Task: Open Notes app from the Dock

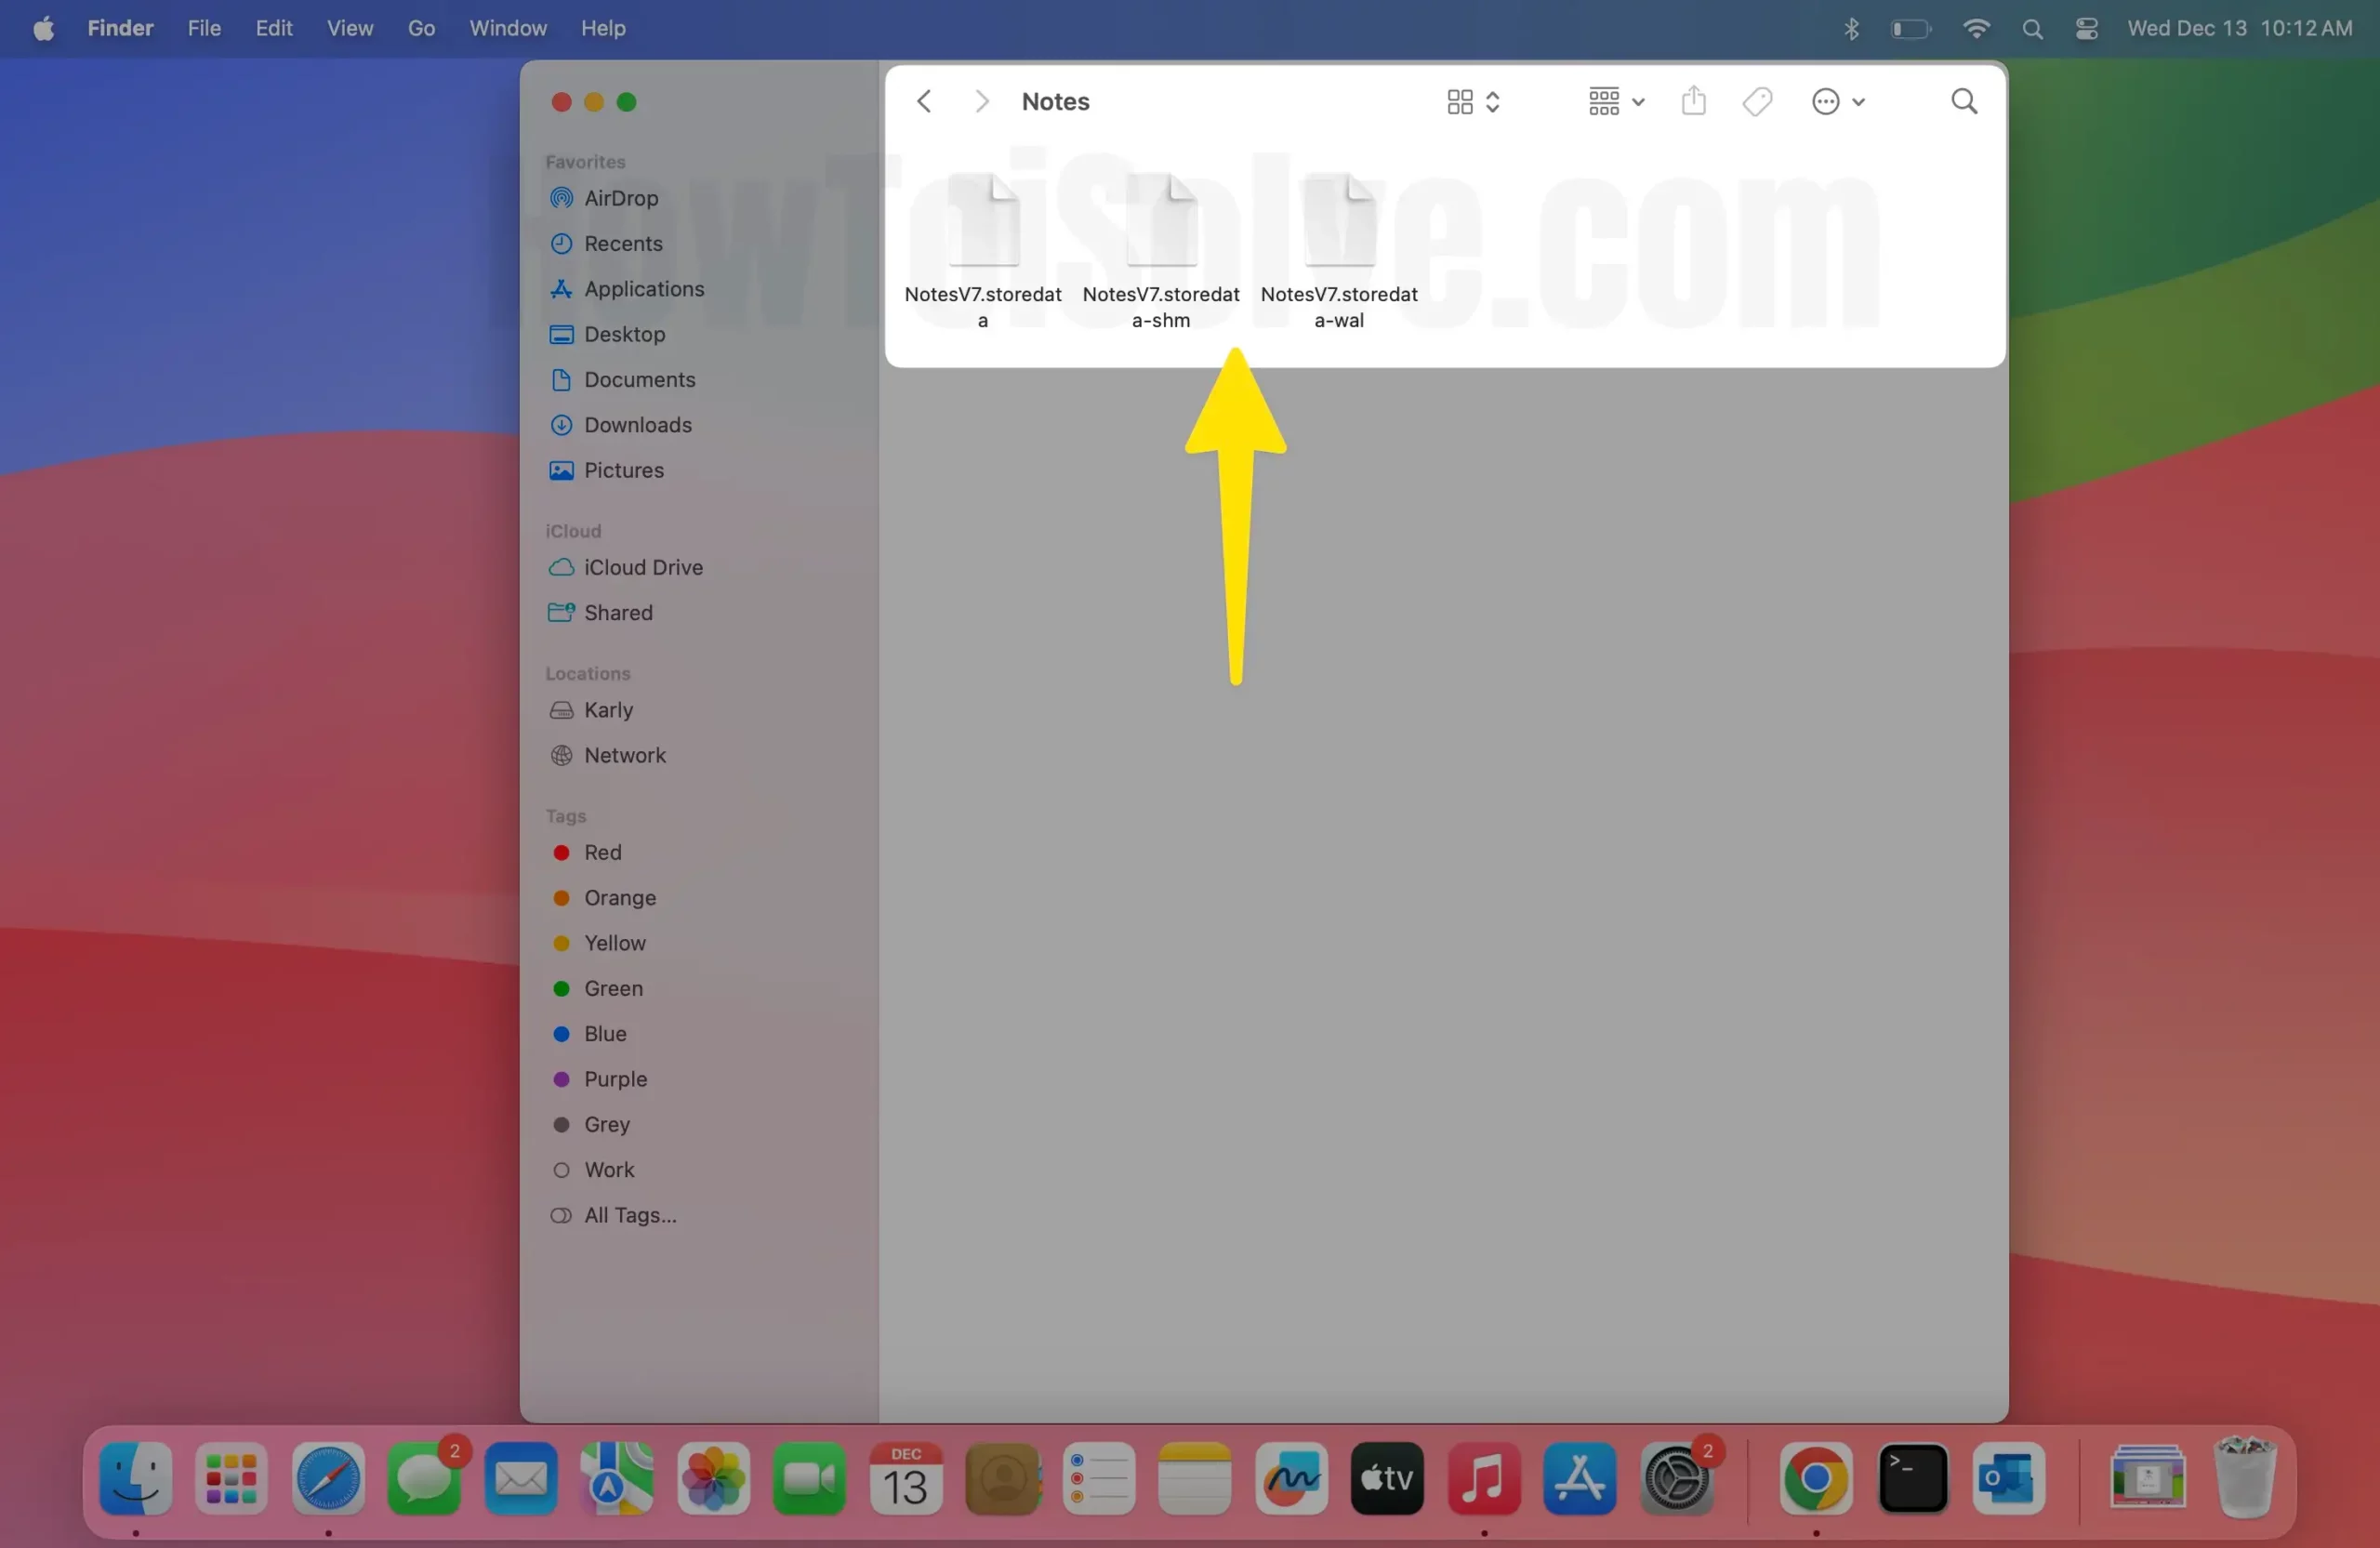Action: click(x=1194, y=1478)
